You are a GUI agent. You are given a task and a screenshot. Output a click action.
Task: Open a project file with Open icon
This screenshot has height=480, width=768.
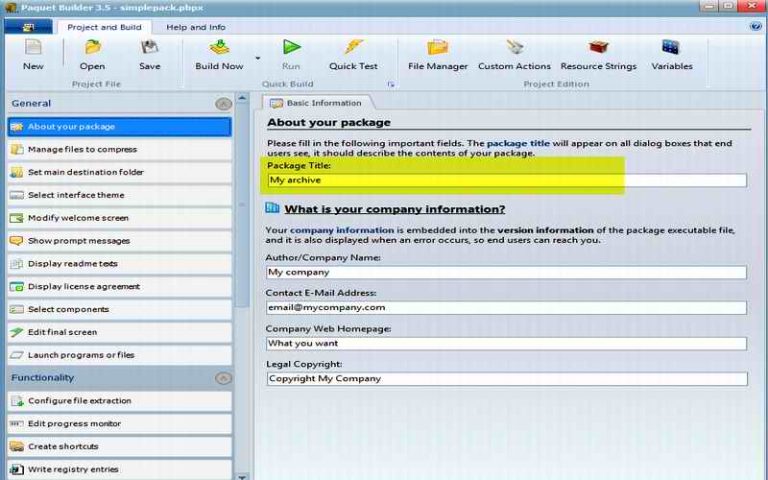click(92, 54)
